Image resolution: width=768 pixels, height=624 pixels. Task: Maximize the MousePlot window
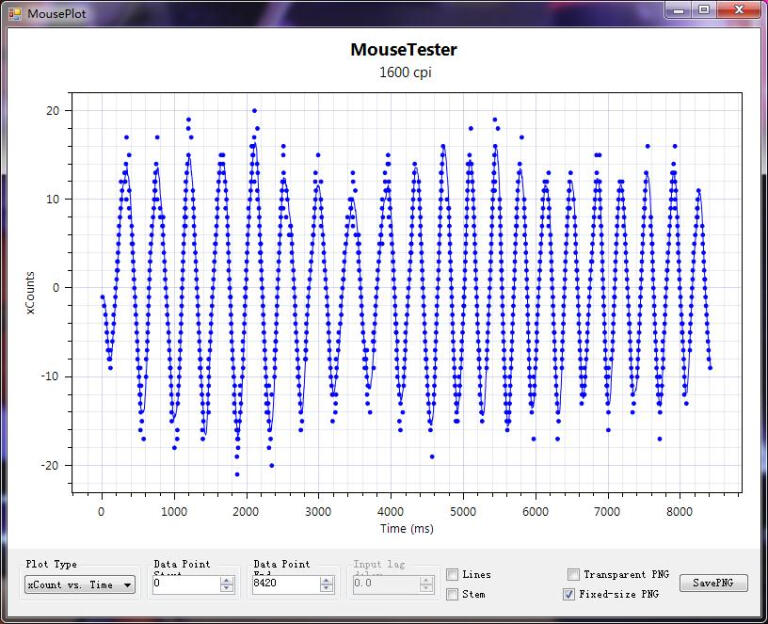(x=704, y=10)
